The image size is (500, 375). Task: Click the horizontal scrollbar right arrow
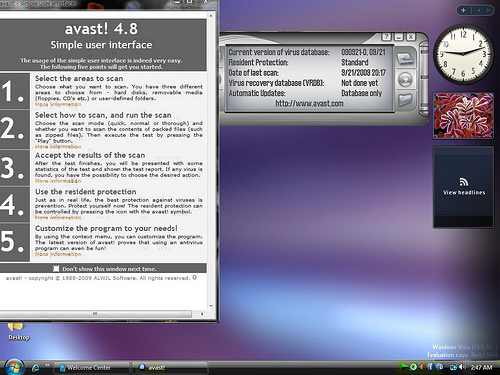coord(202,314)
